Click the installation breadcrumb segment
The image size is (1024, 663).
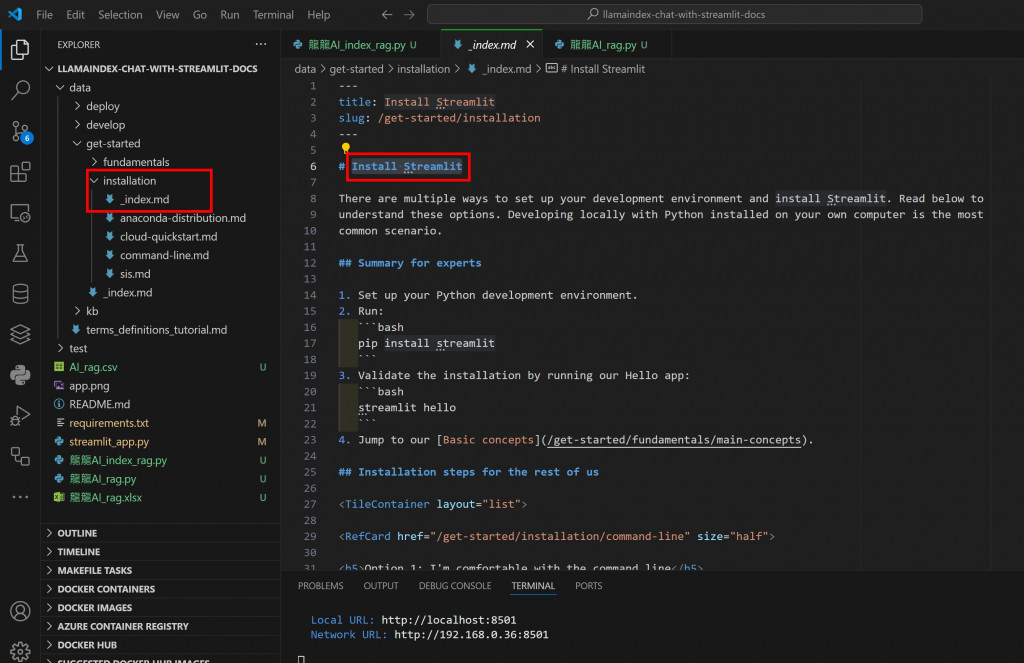coord(423,69)
